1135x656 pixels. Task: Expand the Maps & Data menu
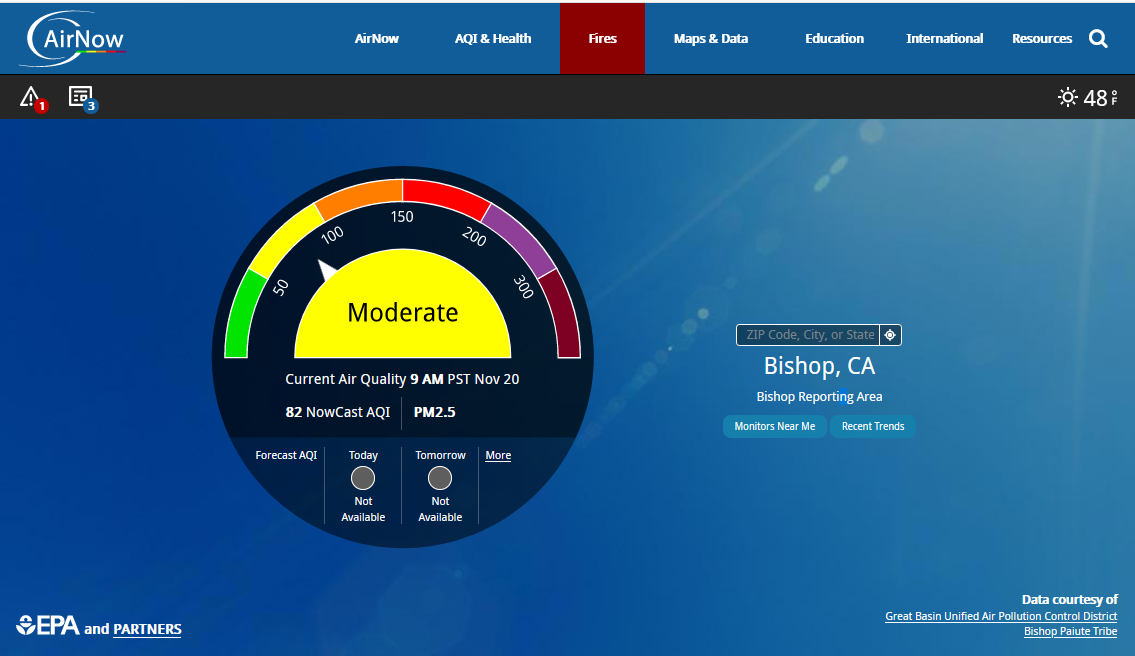(710, 39)
